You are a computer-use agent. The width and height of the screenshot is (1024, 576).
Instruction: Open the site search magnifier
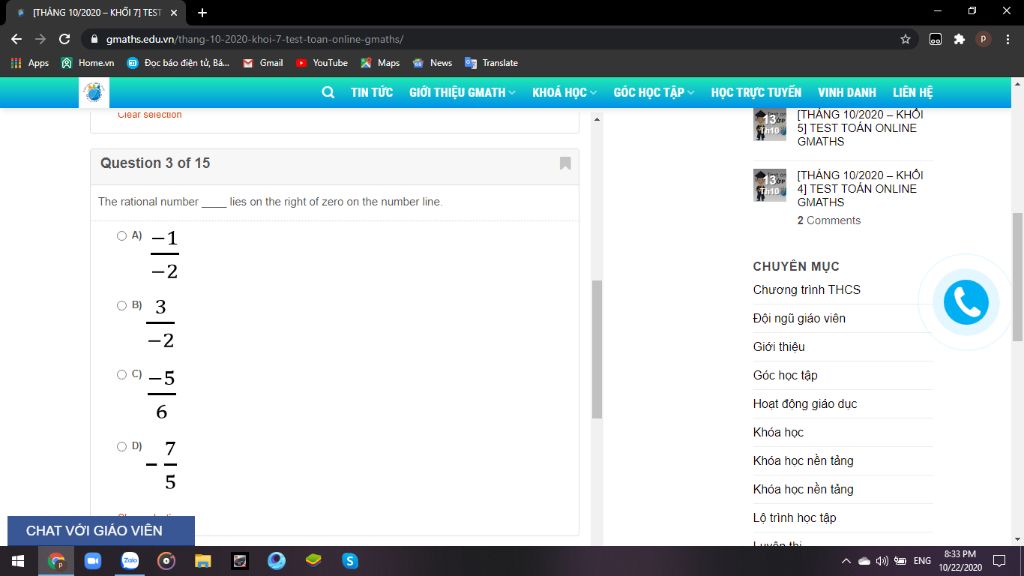click(x=328, y=92)
